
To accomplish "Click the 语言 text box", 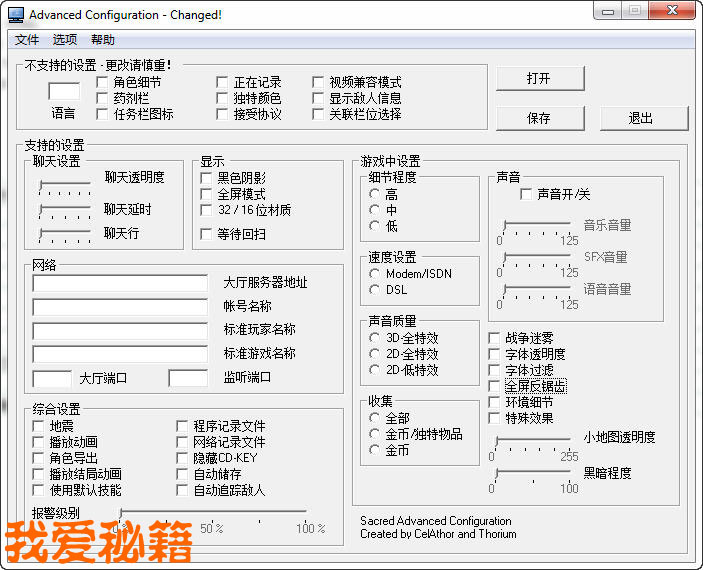I will [x=64, y=91].
